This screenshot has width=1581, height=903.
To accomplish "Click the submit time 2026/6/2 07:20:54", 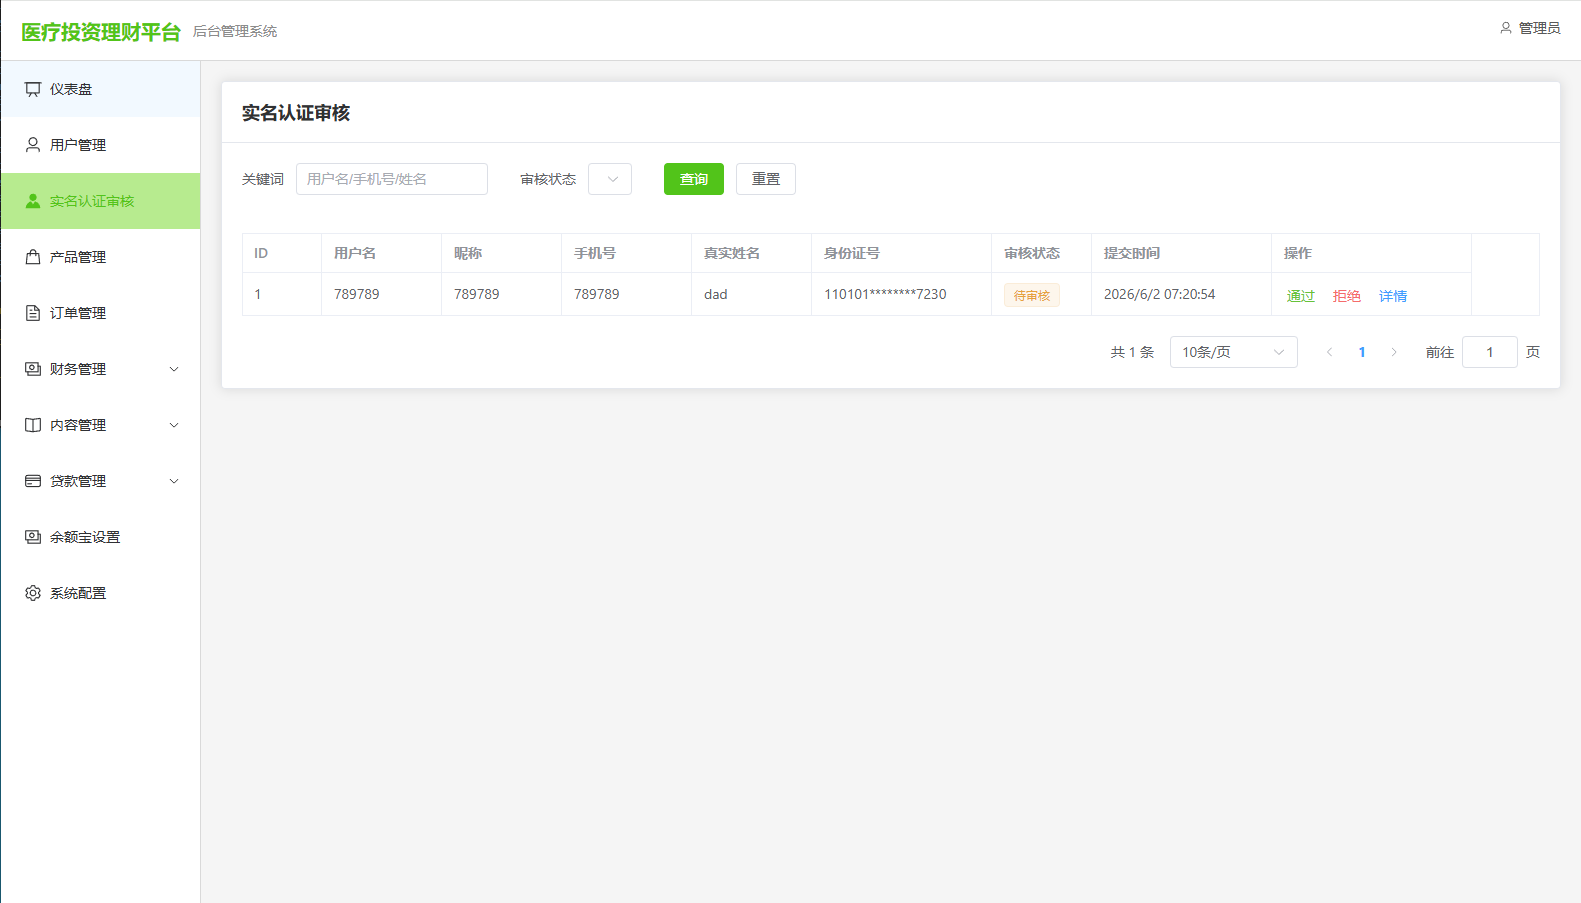I will [1160, 294].
